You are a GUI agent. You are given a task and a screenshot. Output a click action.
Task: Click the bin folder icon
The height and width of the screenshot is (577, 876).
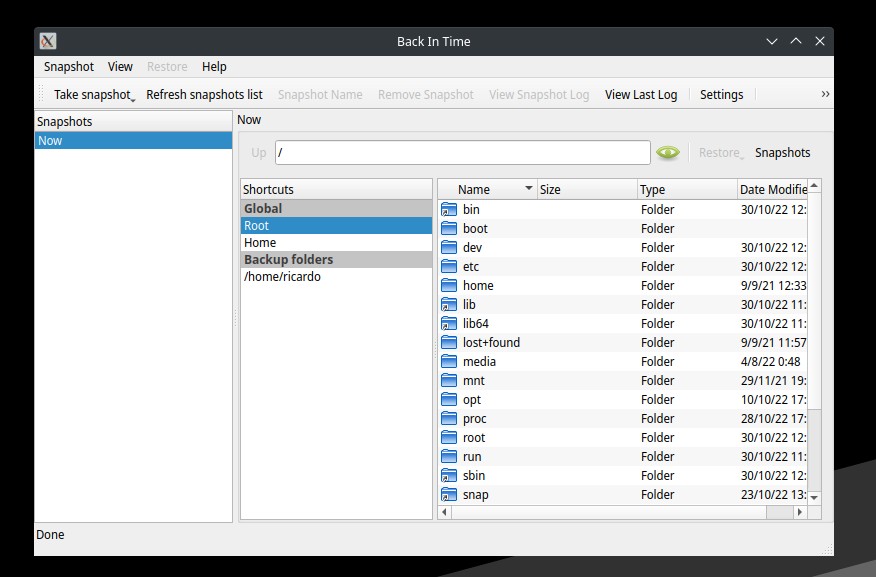(449, 209)
